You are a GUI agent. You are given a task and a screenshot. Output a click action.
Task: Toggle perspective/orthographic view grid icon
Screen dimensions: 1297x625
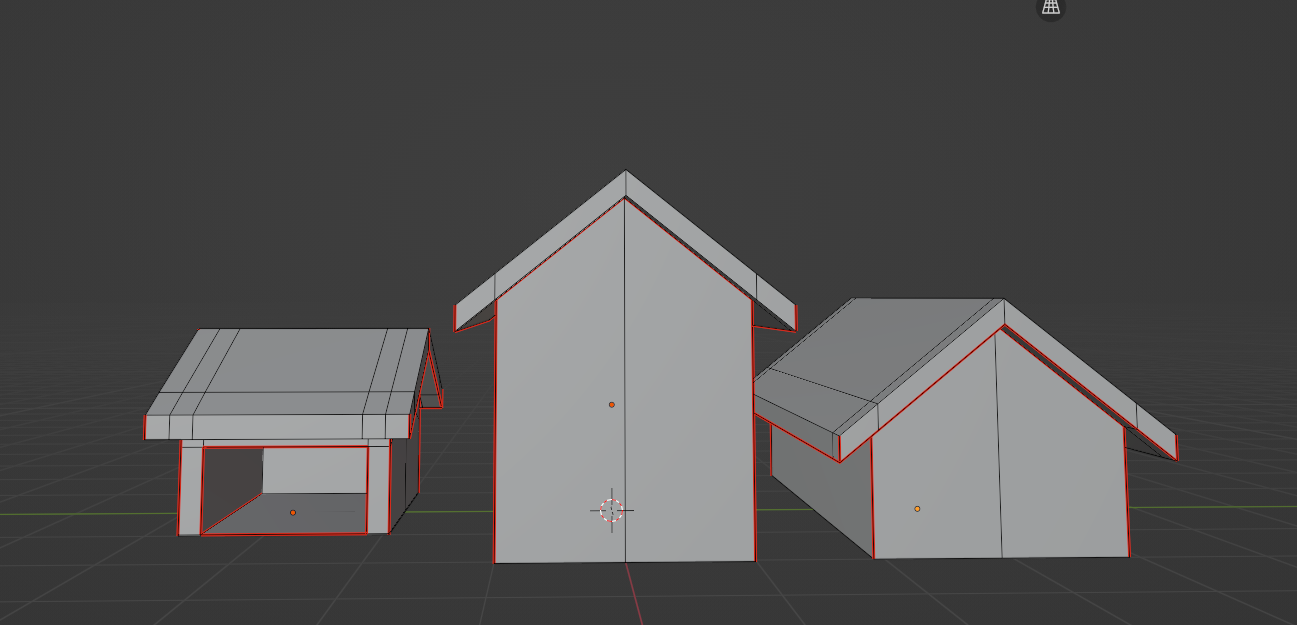[1050, 6]
